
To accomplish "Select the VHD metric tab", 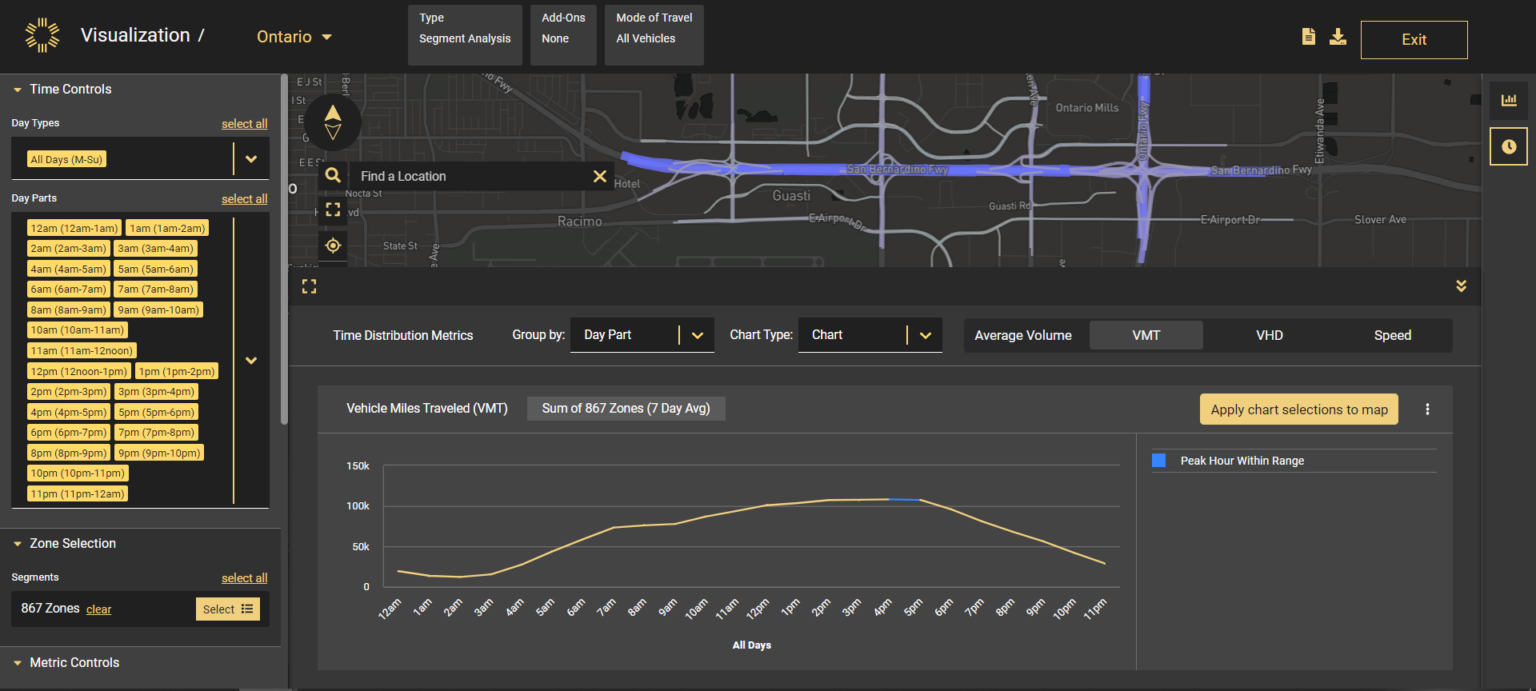I will (x=1269, y=335).
